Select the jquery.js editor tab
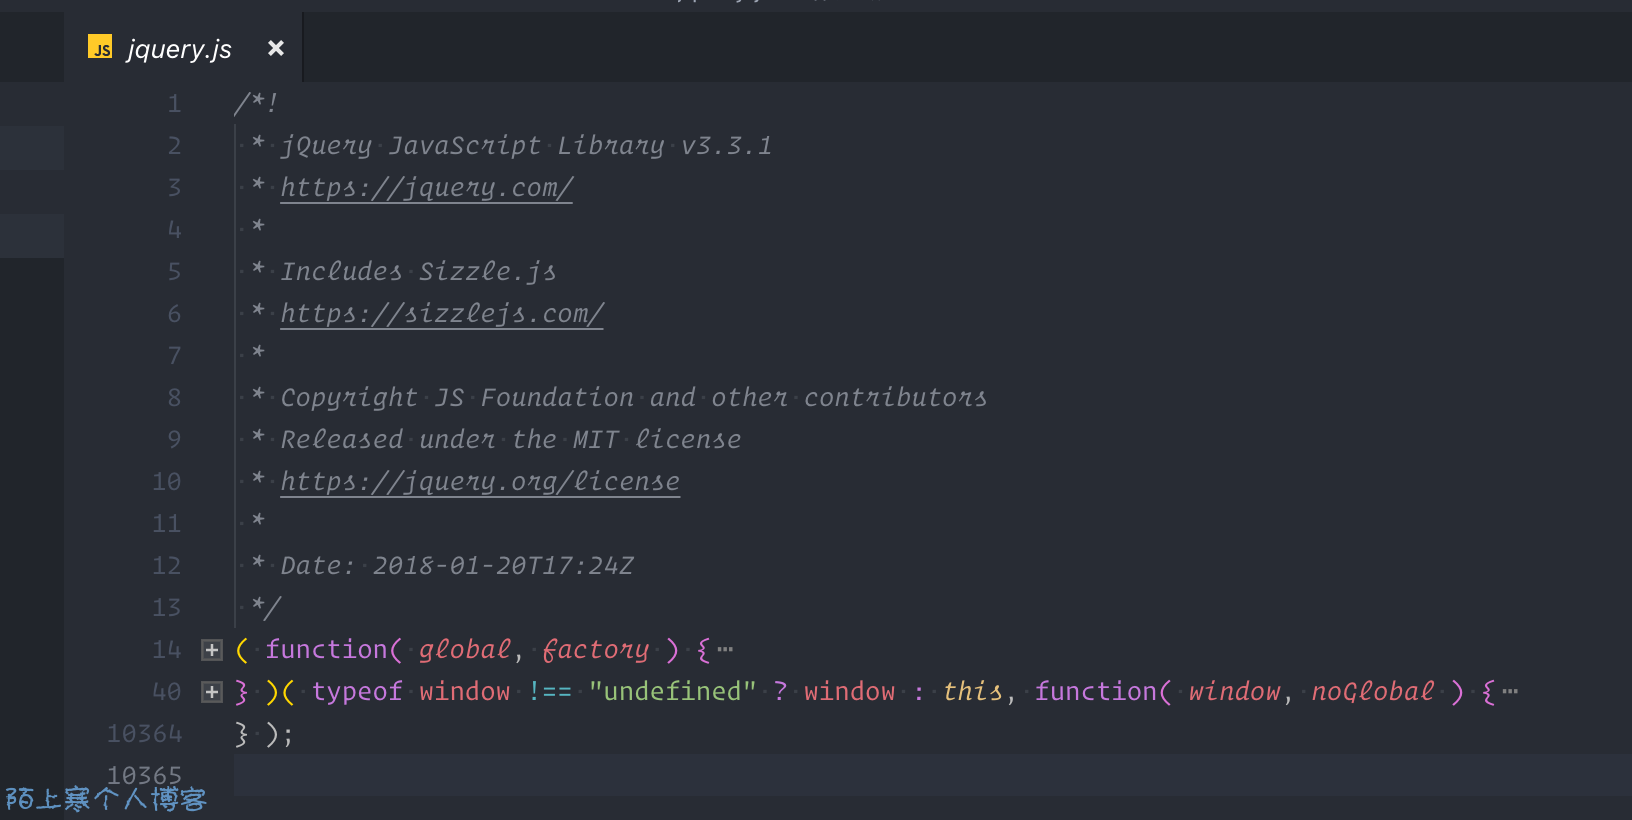1632x820 pixels. pyautogui.click(x=183, y=48)
